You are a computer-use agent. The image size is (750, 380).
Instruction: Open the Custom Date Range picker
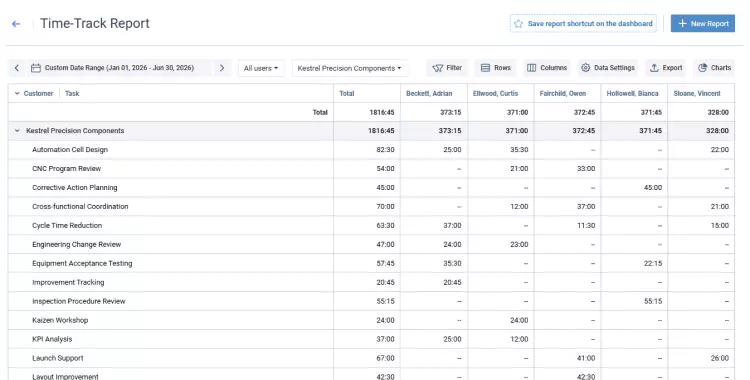click(119, 68)
